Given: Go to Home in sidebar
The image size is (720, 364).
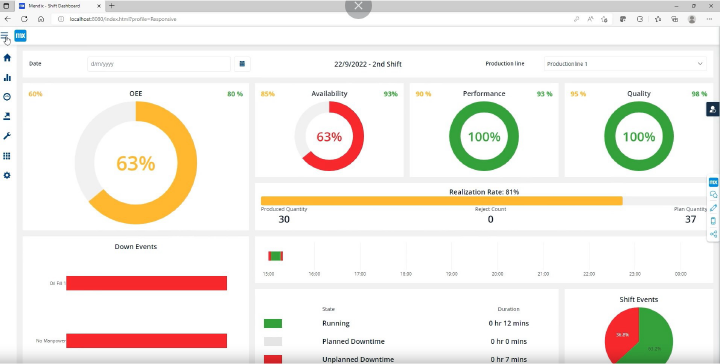Looking at the screenshot, I should 7,58.
